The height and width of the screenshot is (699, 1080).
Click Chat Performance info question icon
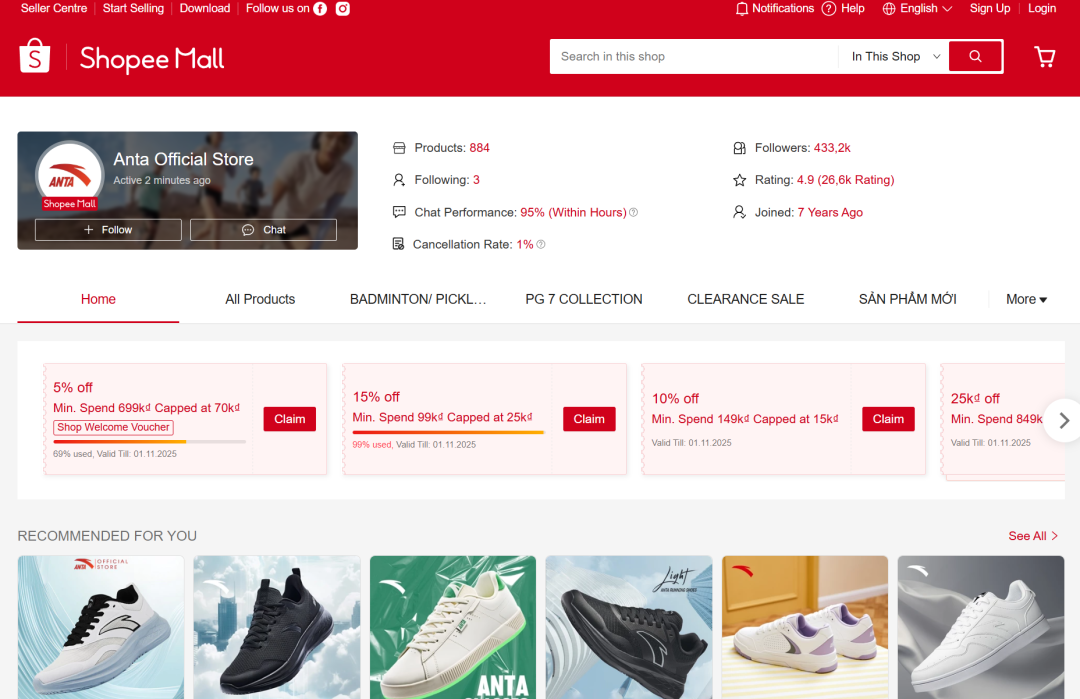coord(634,212)
